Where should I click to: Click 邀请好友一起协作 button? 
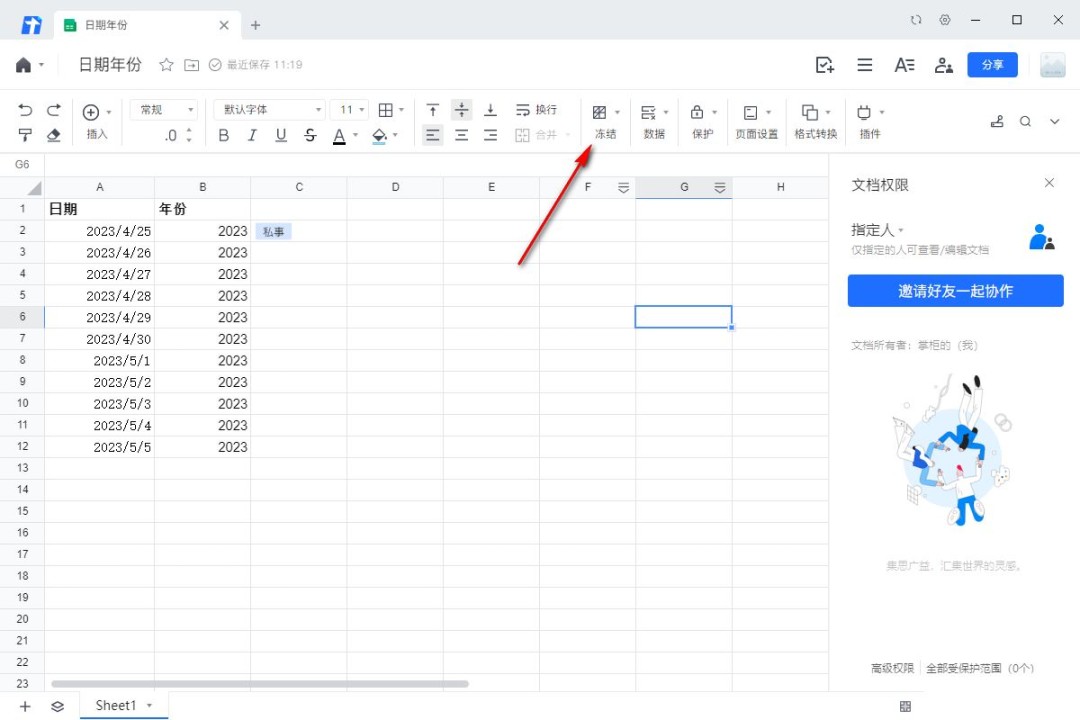point(955,291)
